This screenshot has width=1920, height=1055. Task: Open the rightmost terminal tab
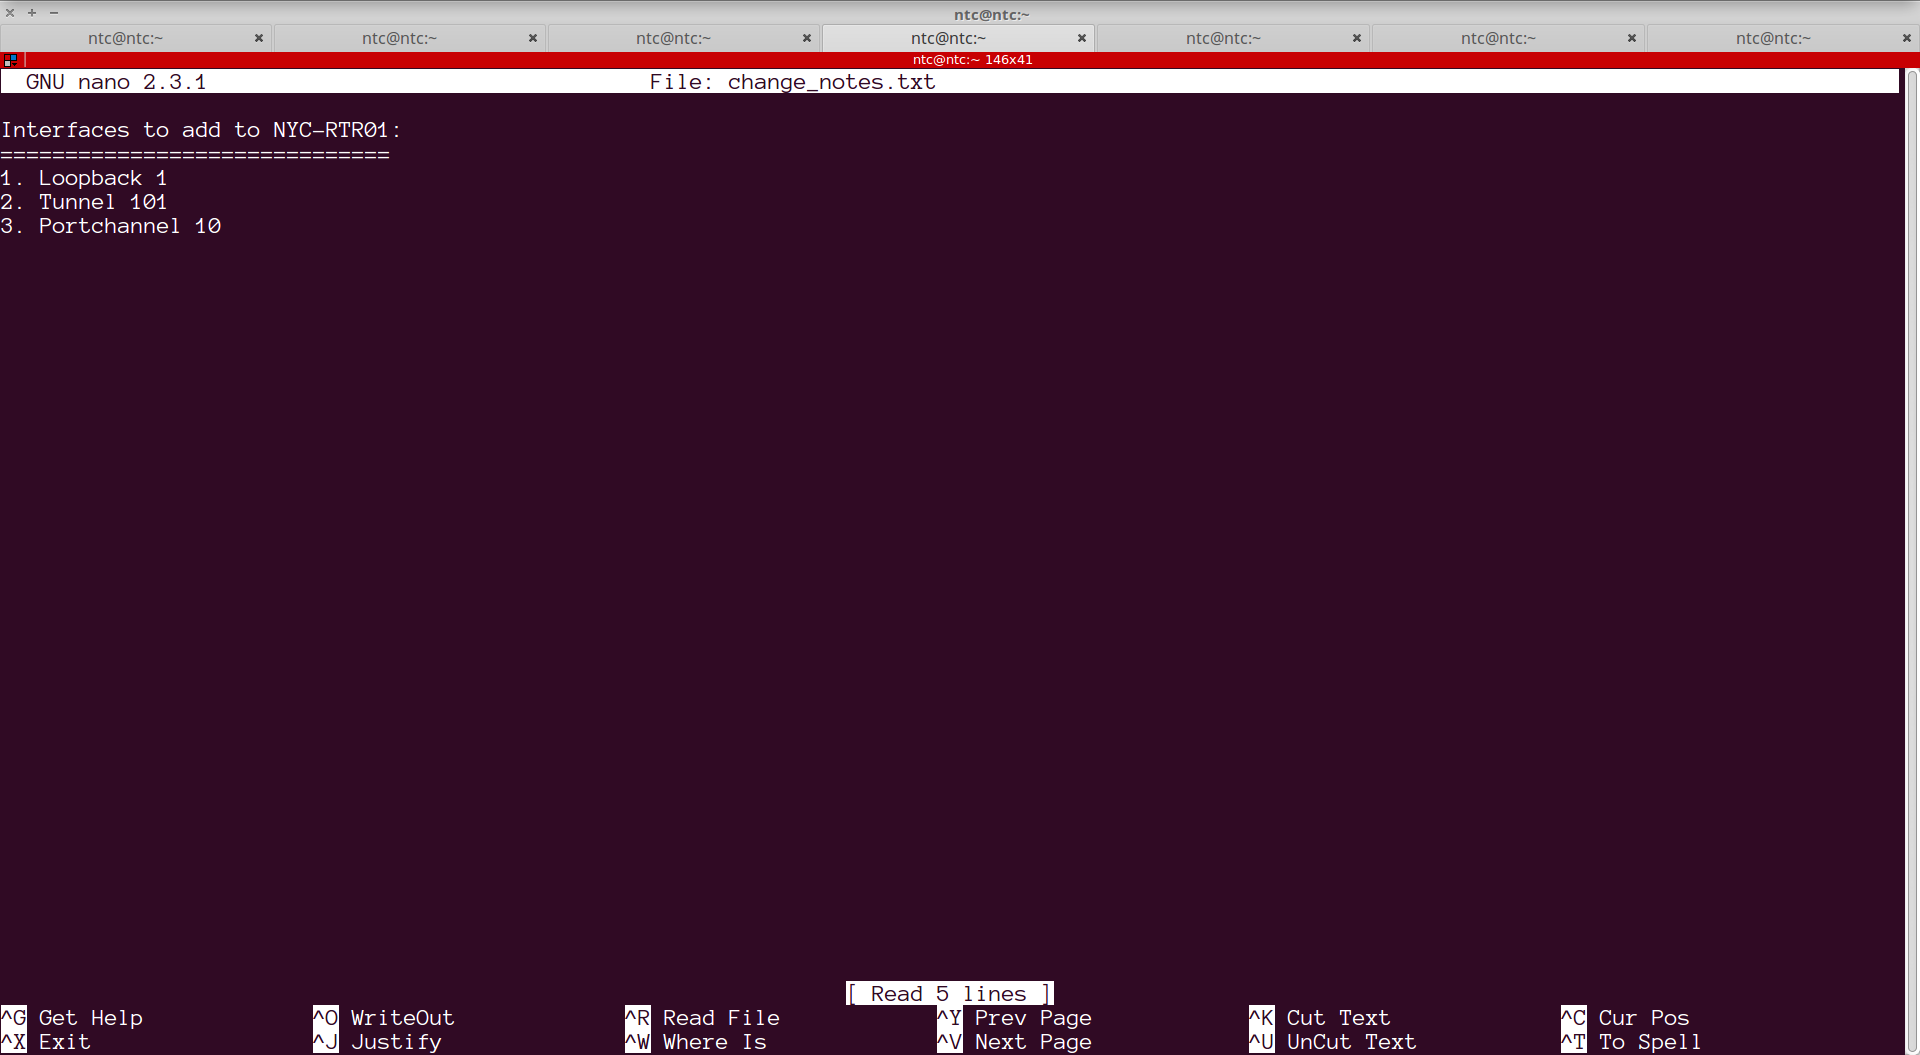[x=1773, y=38]
